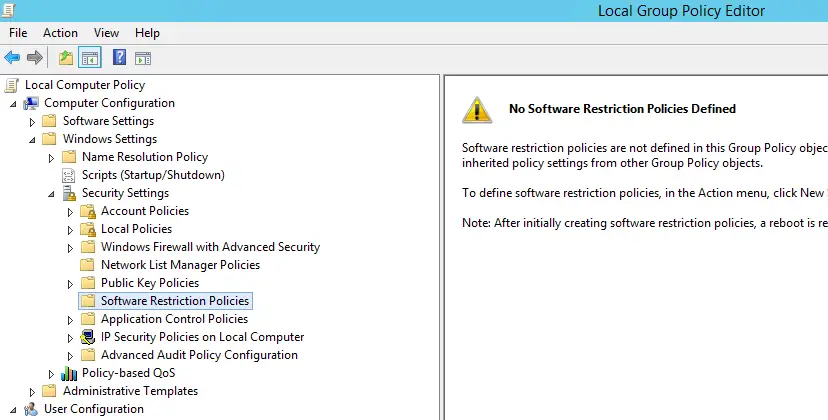Click the yellow warning triangle icon
This screenshot has width=828, height=420.
(477, 110)
